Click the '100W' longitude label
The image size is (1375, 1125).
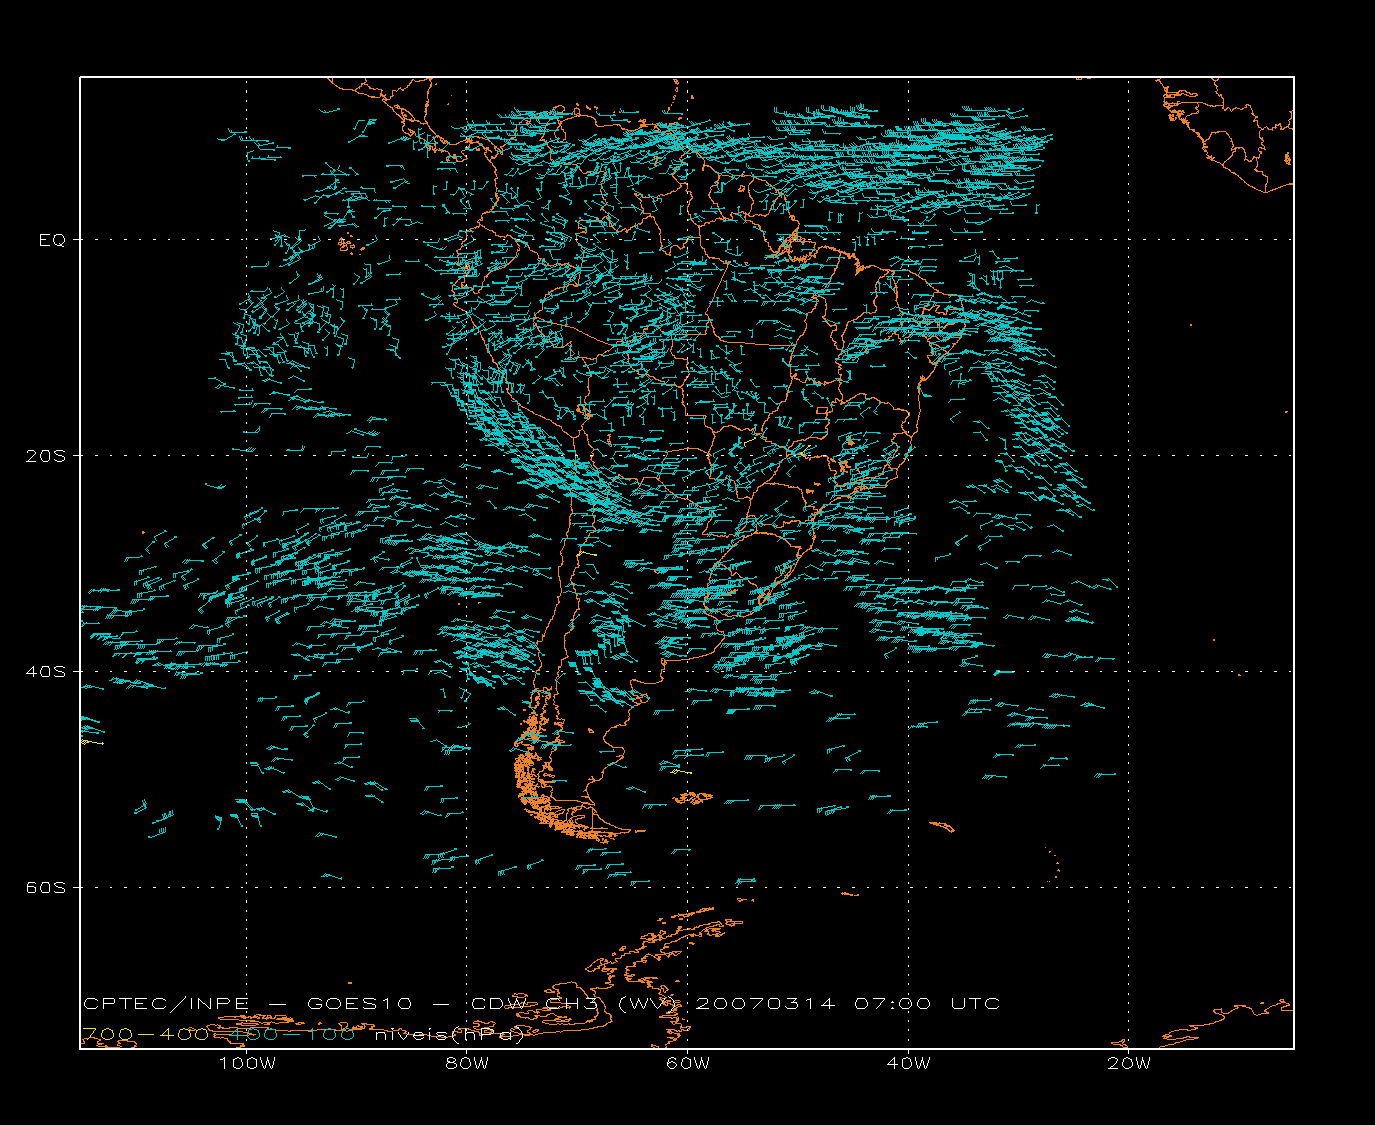pyautogui.click(x=247, y=1063)
